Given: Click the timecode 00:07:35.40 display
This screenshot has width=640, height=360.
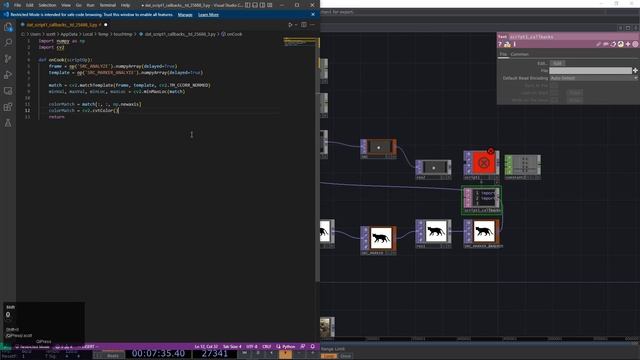Looking at the screenshot, I should pyautogui.click(x=158, y=353).
